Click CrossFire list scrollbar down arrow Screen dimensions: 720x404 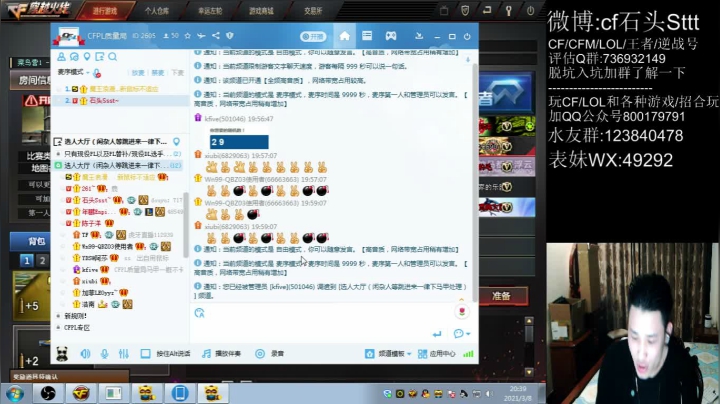[529, 372]
